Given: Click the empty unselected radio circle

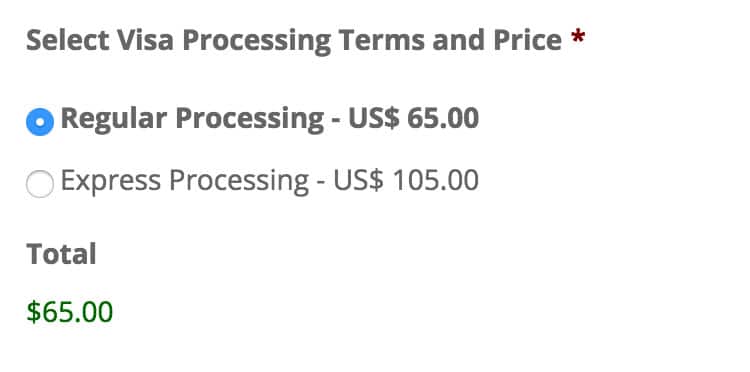Looking at the screenshot, I should (x=40, y=184).
